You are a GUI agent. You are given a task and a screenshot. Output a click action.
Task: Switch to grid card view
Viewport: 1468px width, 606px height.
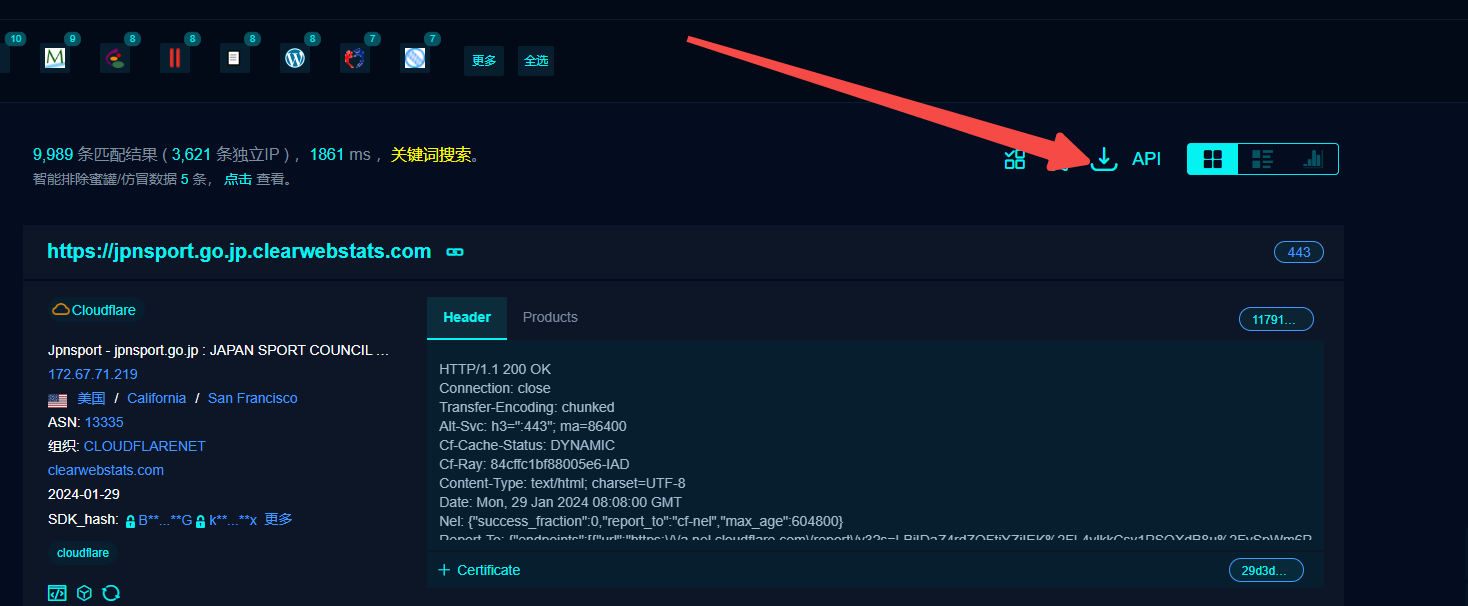(x=1212, y=159)
